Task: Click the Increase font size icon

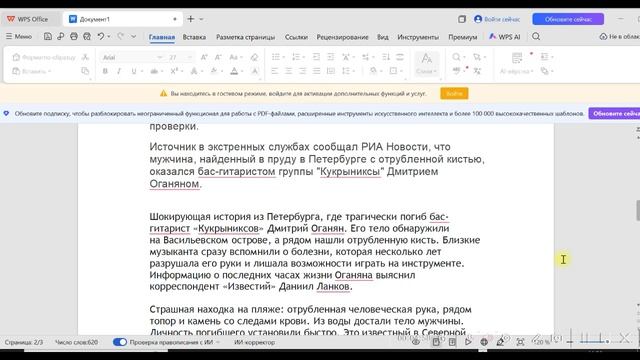Action: tap(204, 58)
